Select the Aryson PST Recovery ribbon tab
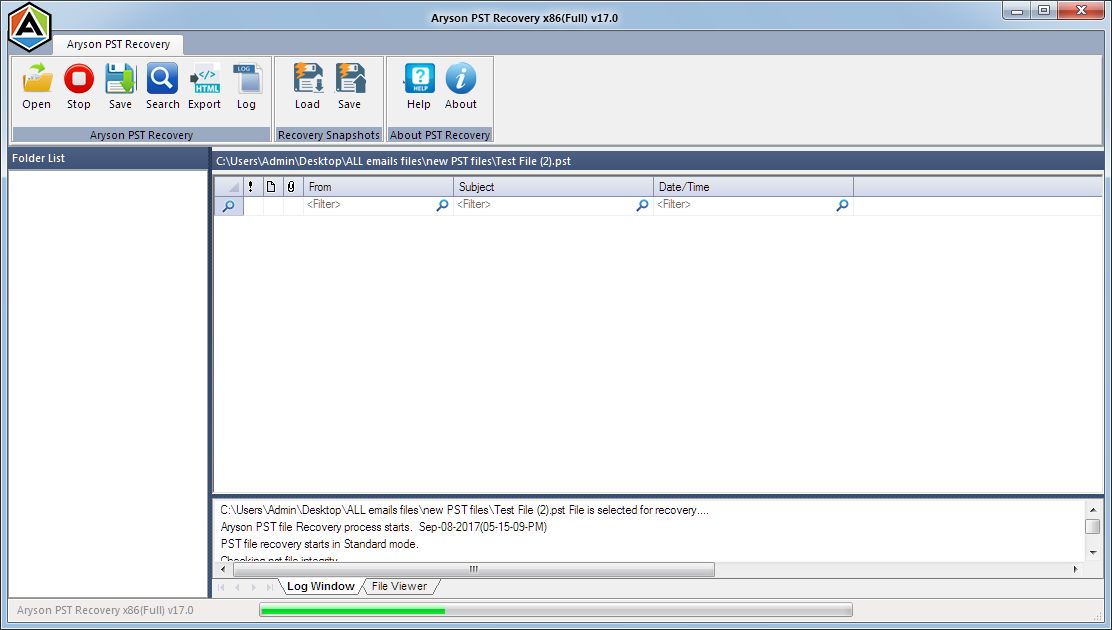The image size is (1112, 630). 118,44
